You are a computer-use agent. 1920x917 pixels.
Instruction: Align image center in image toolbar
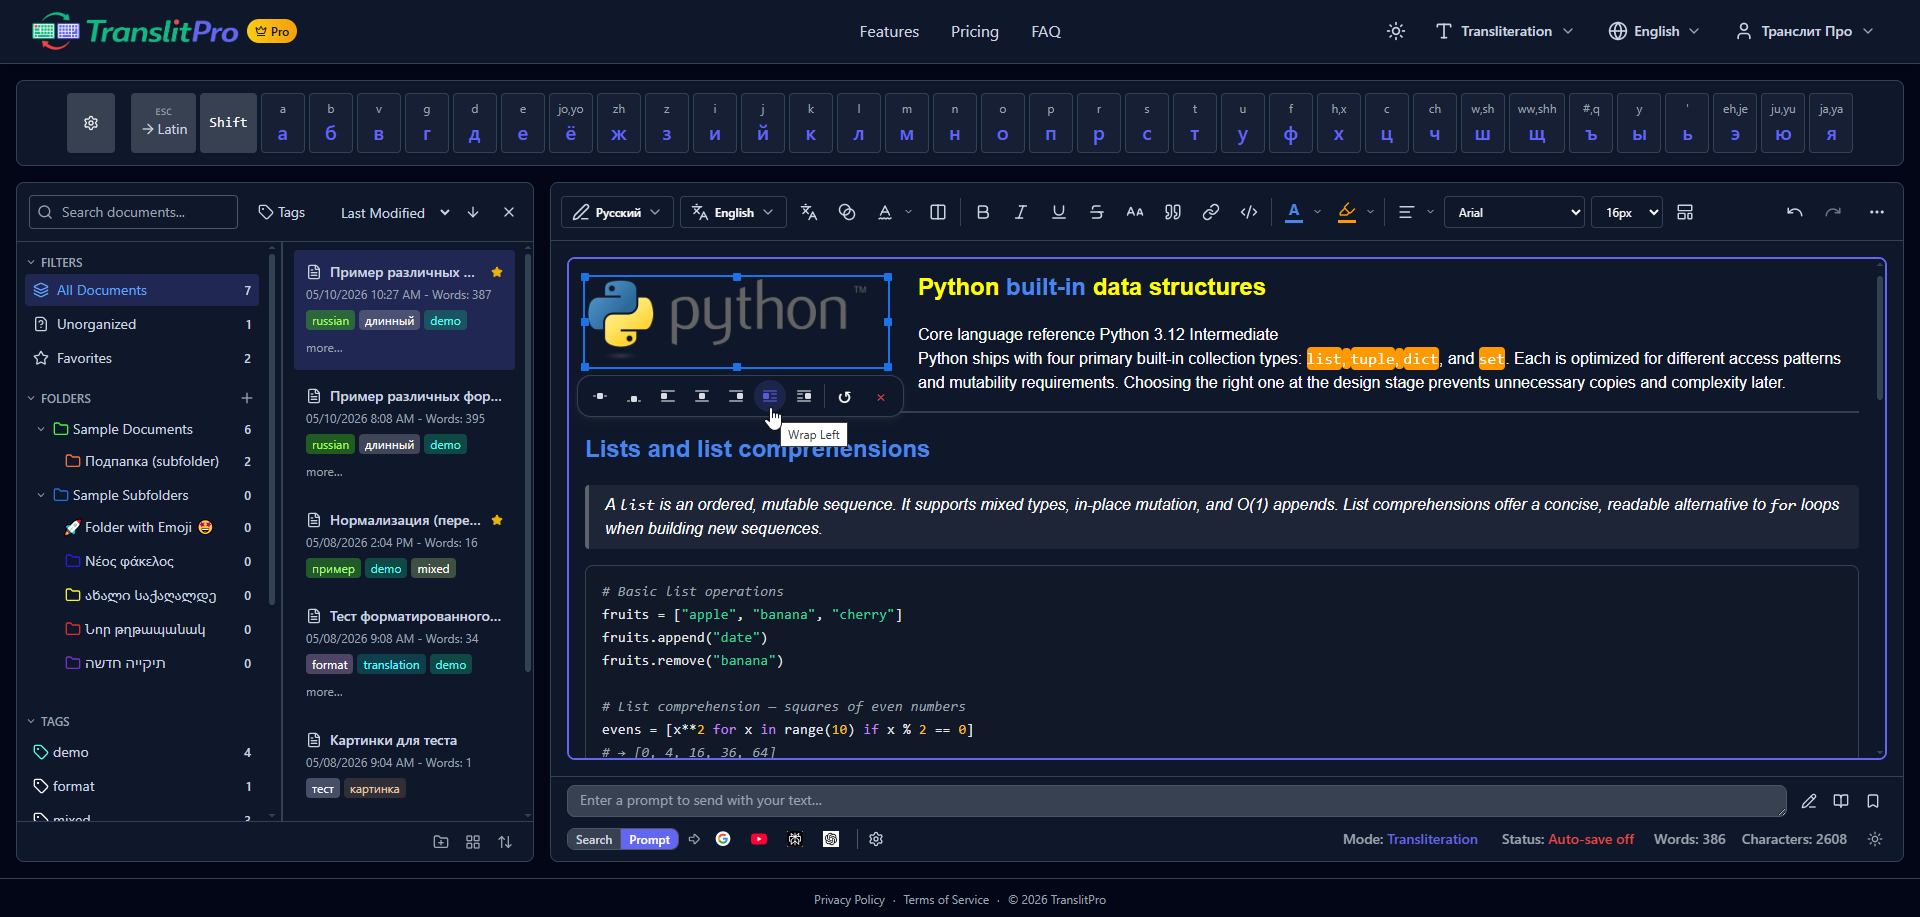[x=701, y=397]
